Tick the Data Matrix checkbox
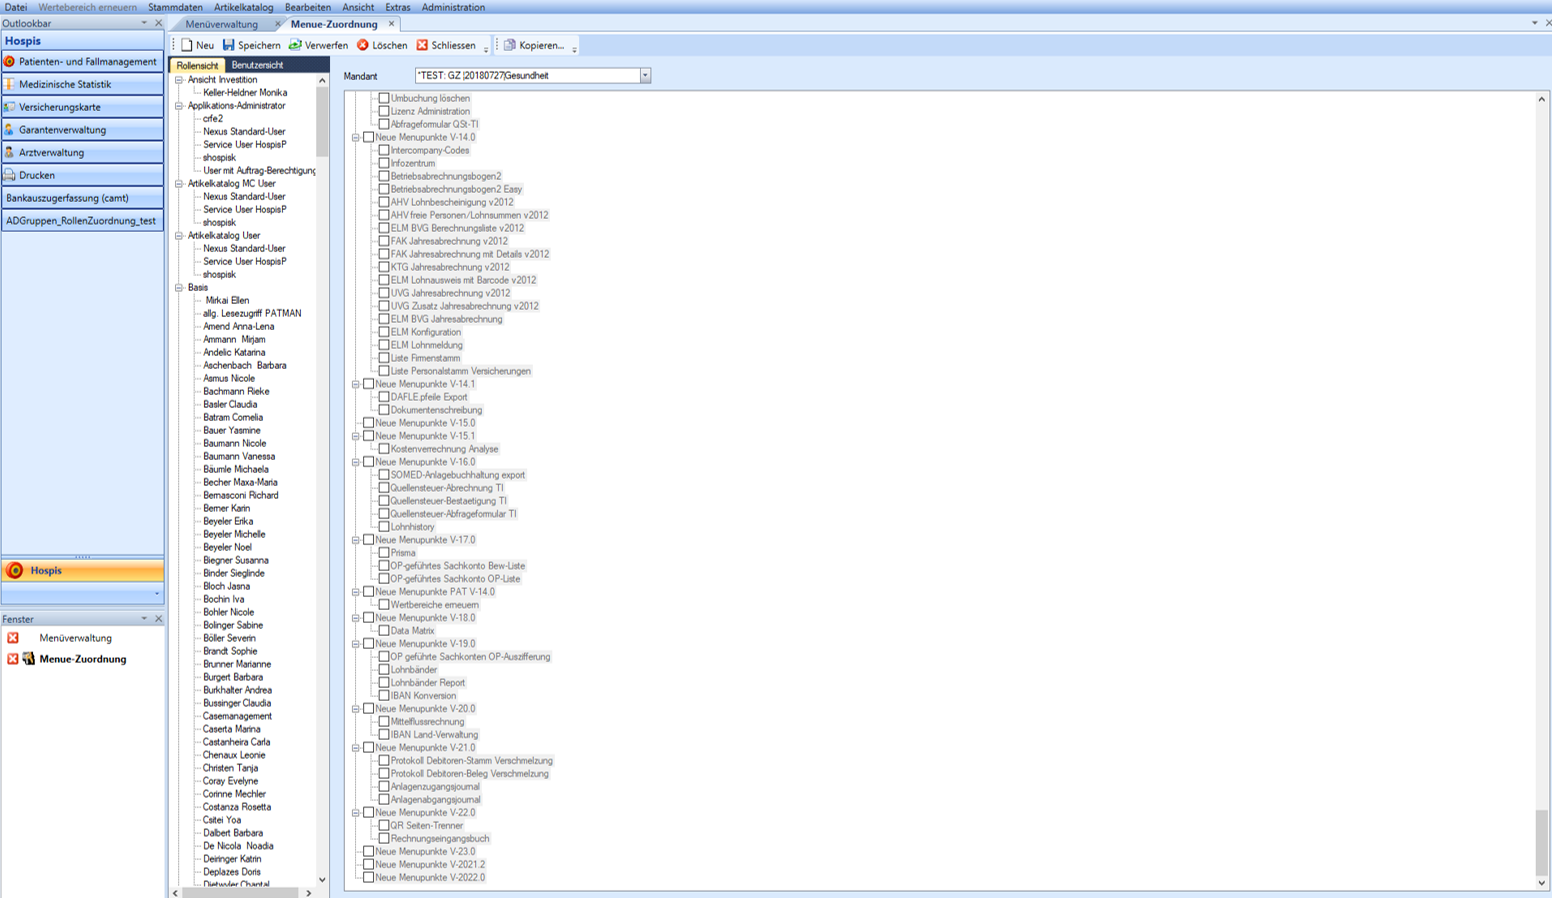Image resolution: width=1552 pixels, height=898 pixels. pyautogui.click(x=384, y=632)
